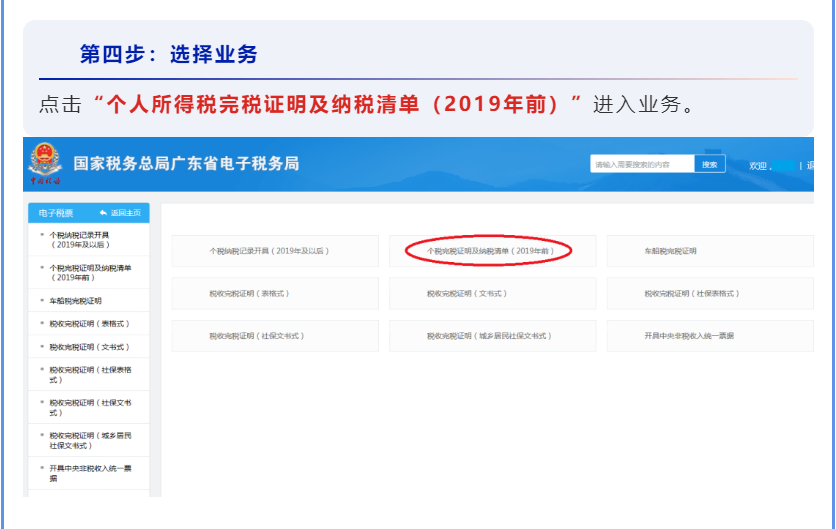Image resolution: width=836 pixels, height=529 pixels.
Task: Select the 电子税票 sidebar header tab
Action: [x=57, y=213]
